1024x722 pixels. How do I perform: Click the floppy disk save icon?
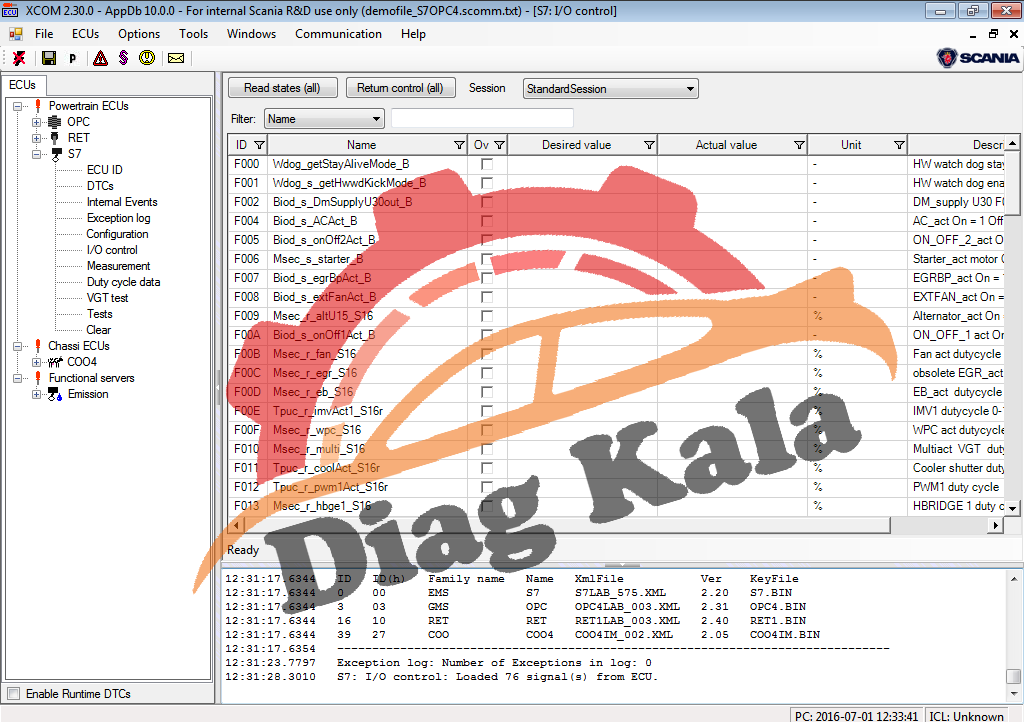coord(48,58)
